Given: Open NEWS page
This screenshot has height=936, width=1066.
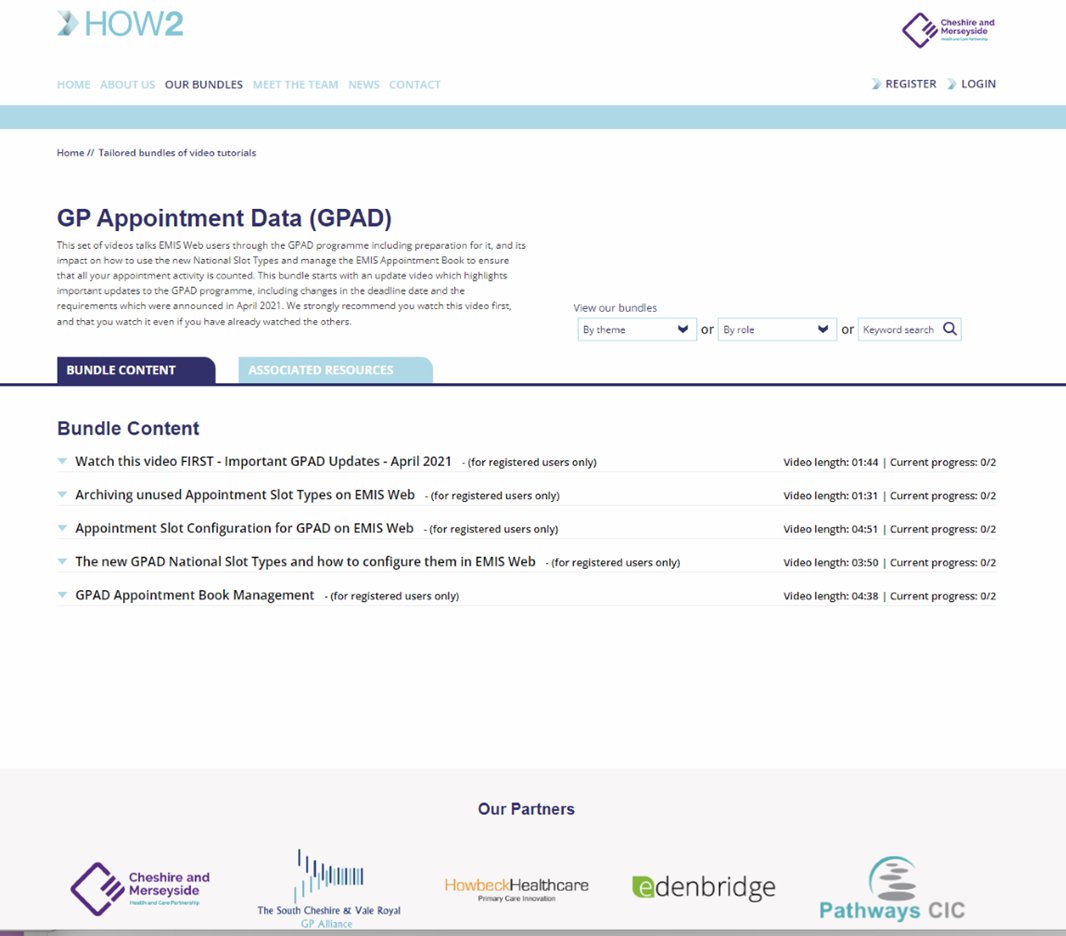Looking at the screenshot, I should (x=364, y=84).
